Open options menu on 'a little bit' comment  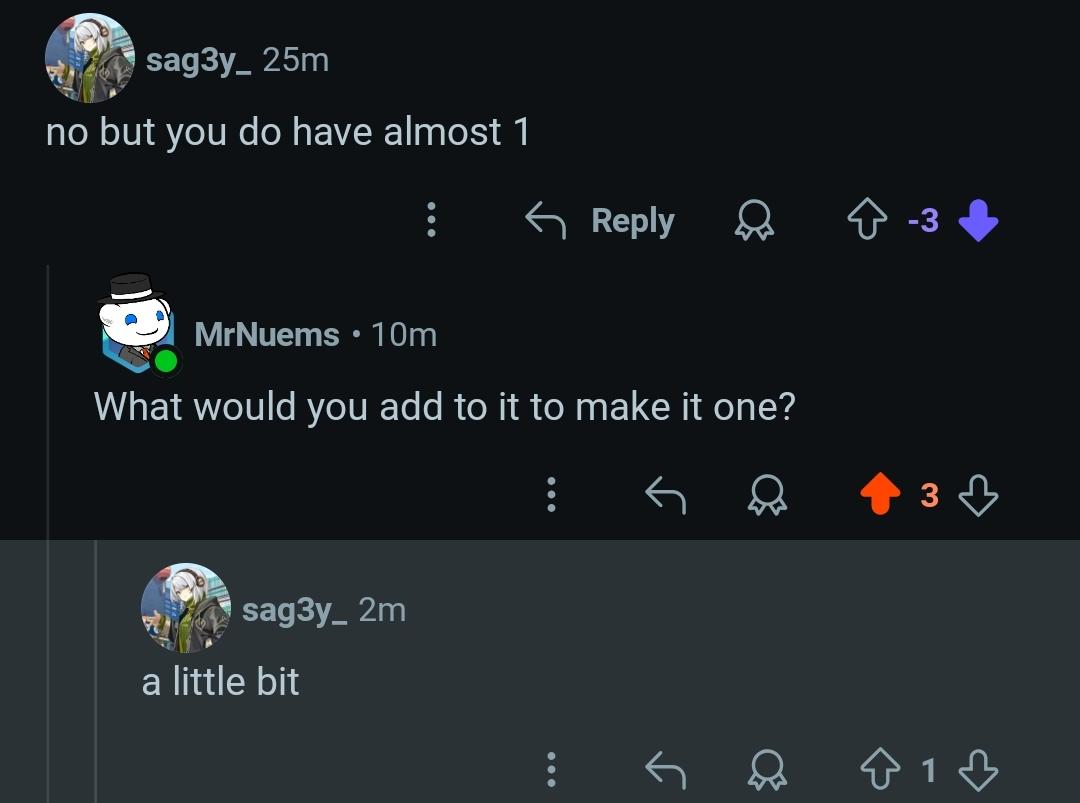point(551,769)
